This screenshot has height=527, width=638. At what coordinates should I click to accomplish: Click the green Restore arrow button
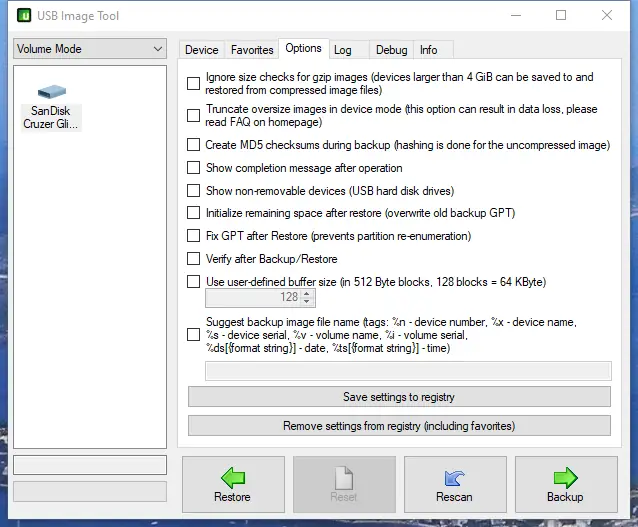coord(233,484)
